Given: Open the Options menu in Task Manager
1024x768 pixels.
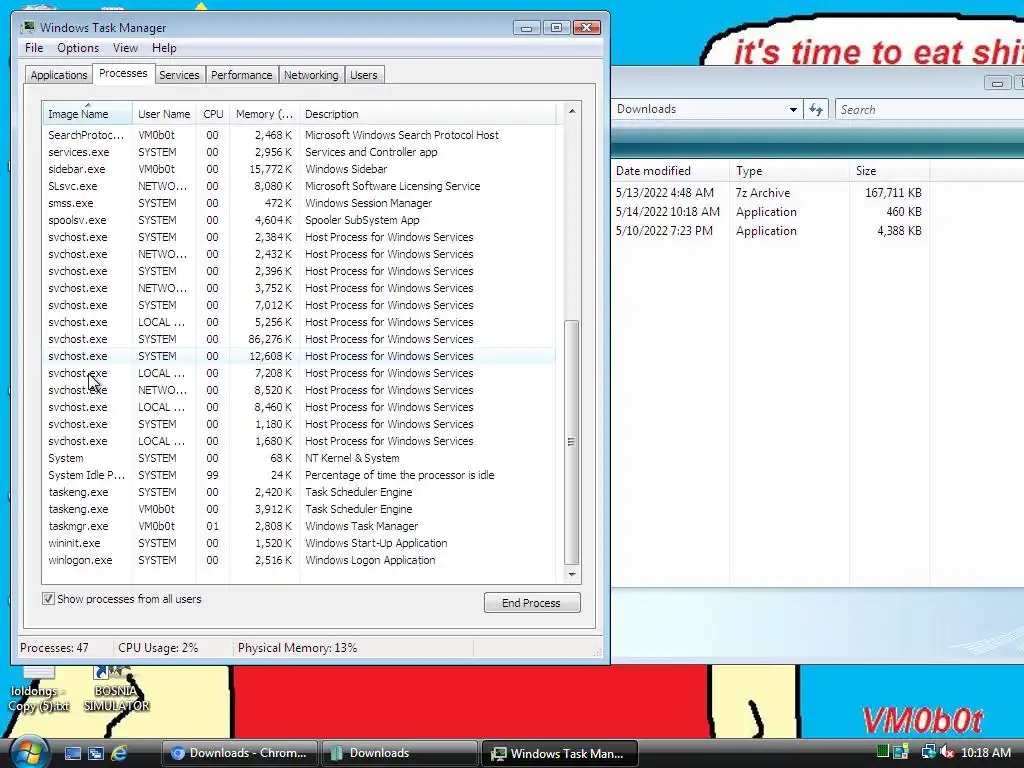Looking at the screenshot, I should [x=78, y=48].
